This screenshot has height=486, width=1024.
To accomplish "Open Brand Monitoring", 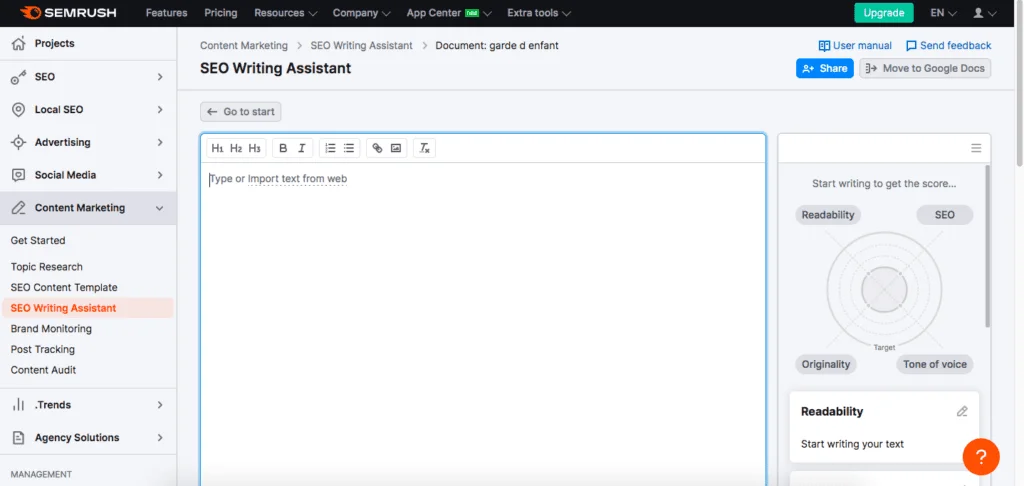I will click(x=51, y=329).
